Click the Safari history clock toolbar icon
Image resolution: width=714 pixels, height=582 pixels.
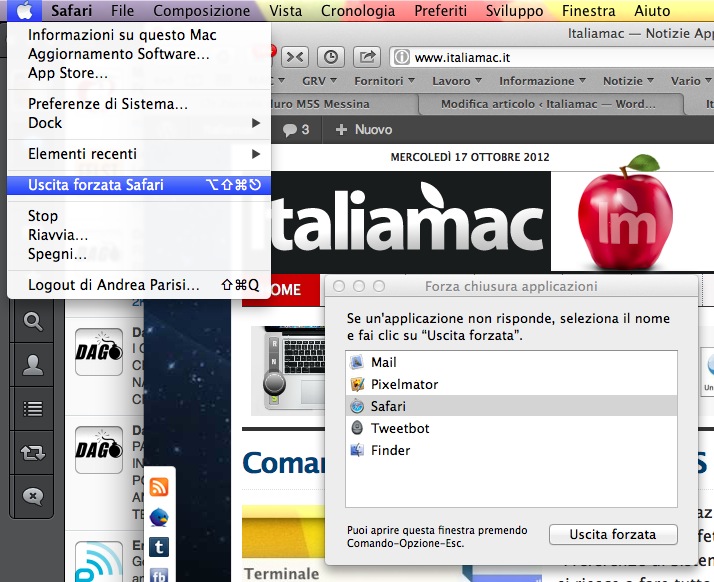[331, 57]
